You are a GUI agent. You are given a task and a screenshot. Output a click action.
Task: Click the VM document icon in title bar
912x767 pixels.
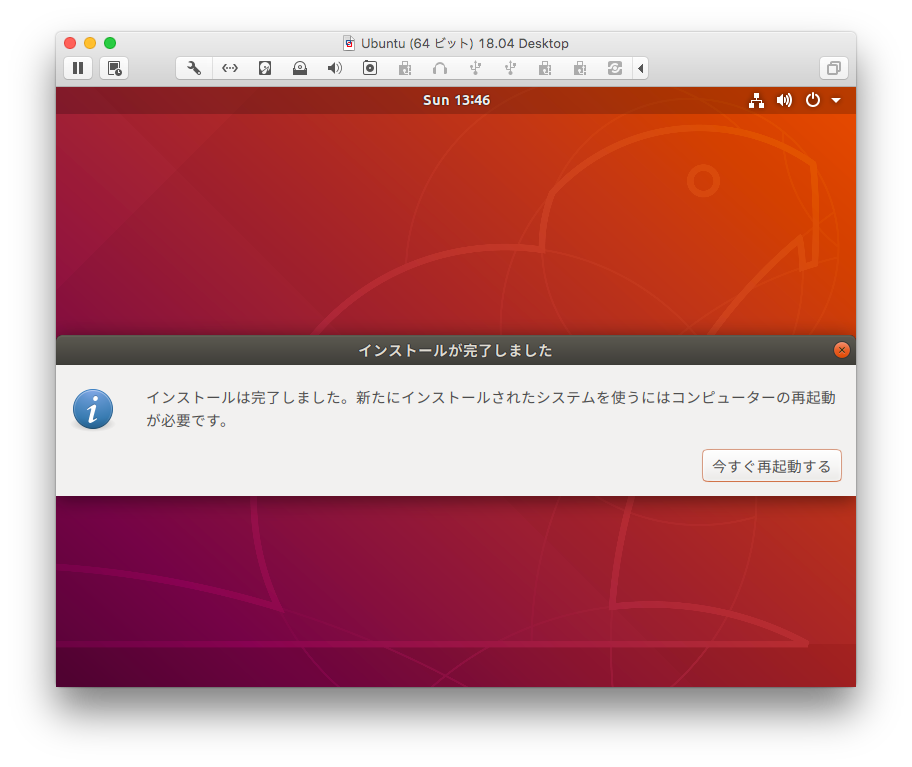tap(349, 43)
